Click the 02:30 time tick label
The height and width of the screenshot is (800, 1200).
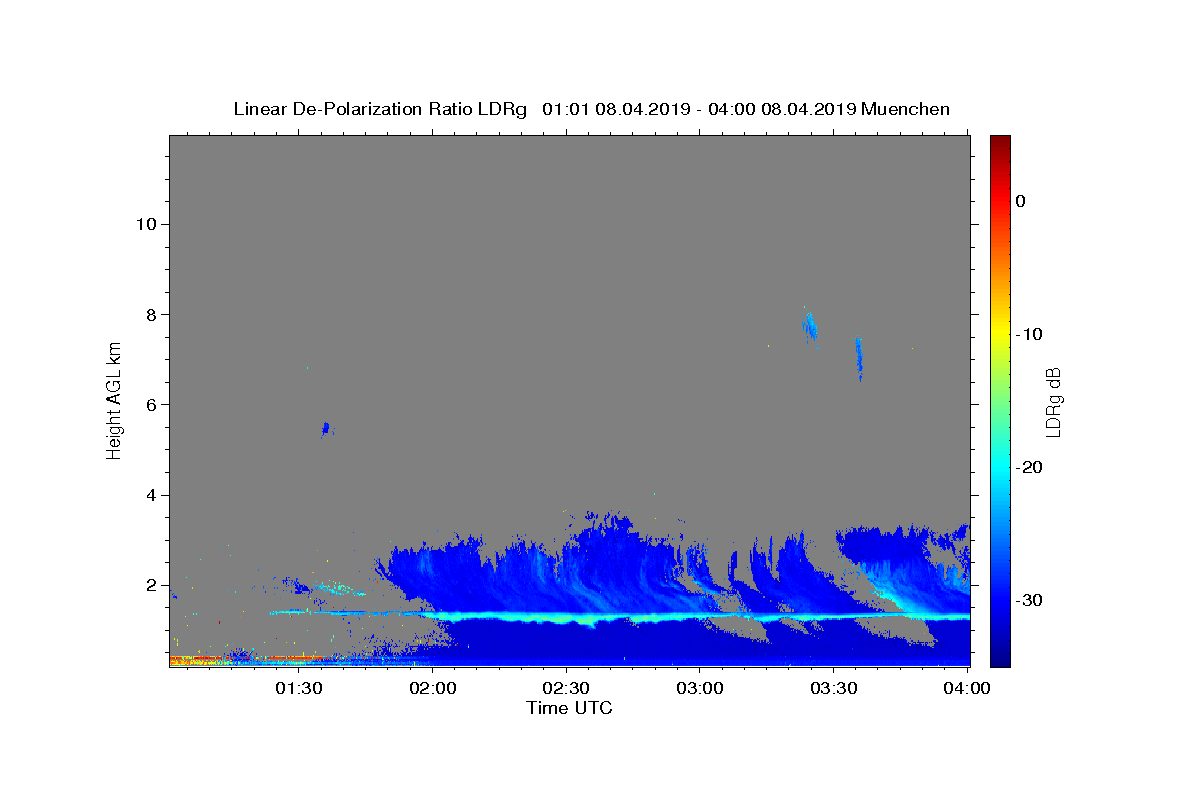coord(567,688)
